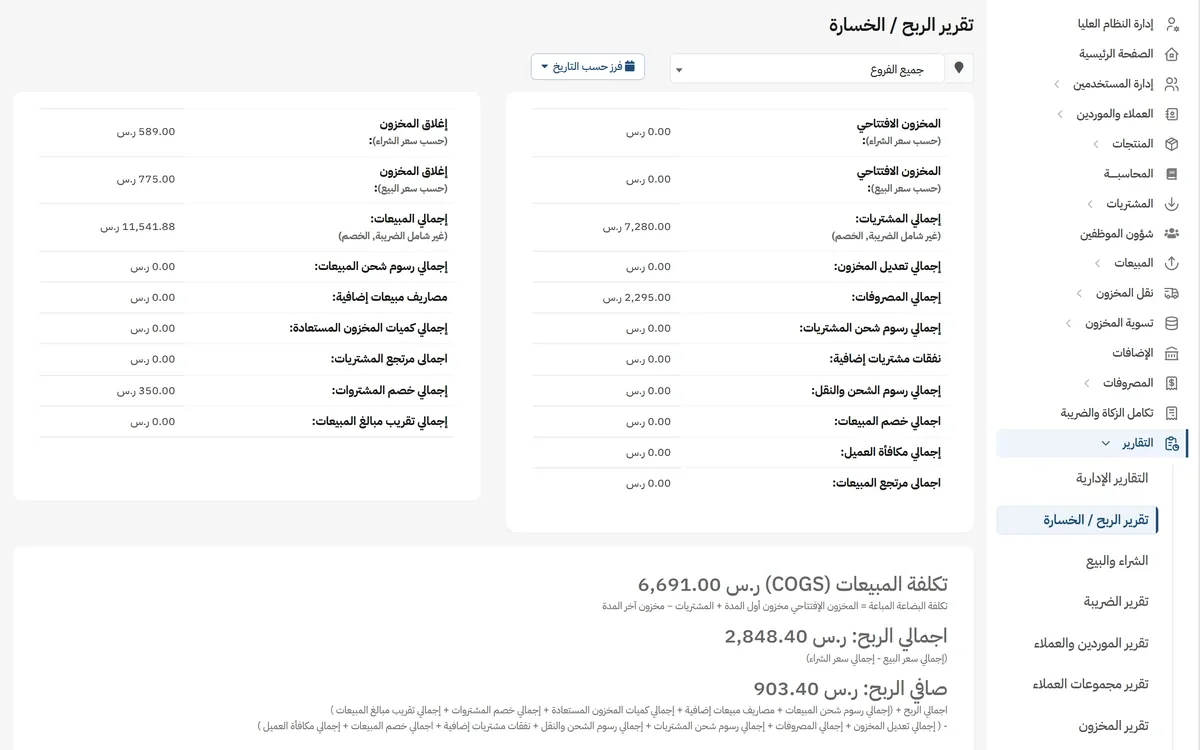The image size is (1200, 750).
Task: Open الإضافات section link
Action: (1133, 353)
